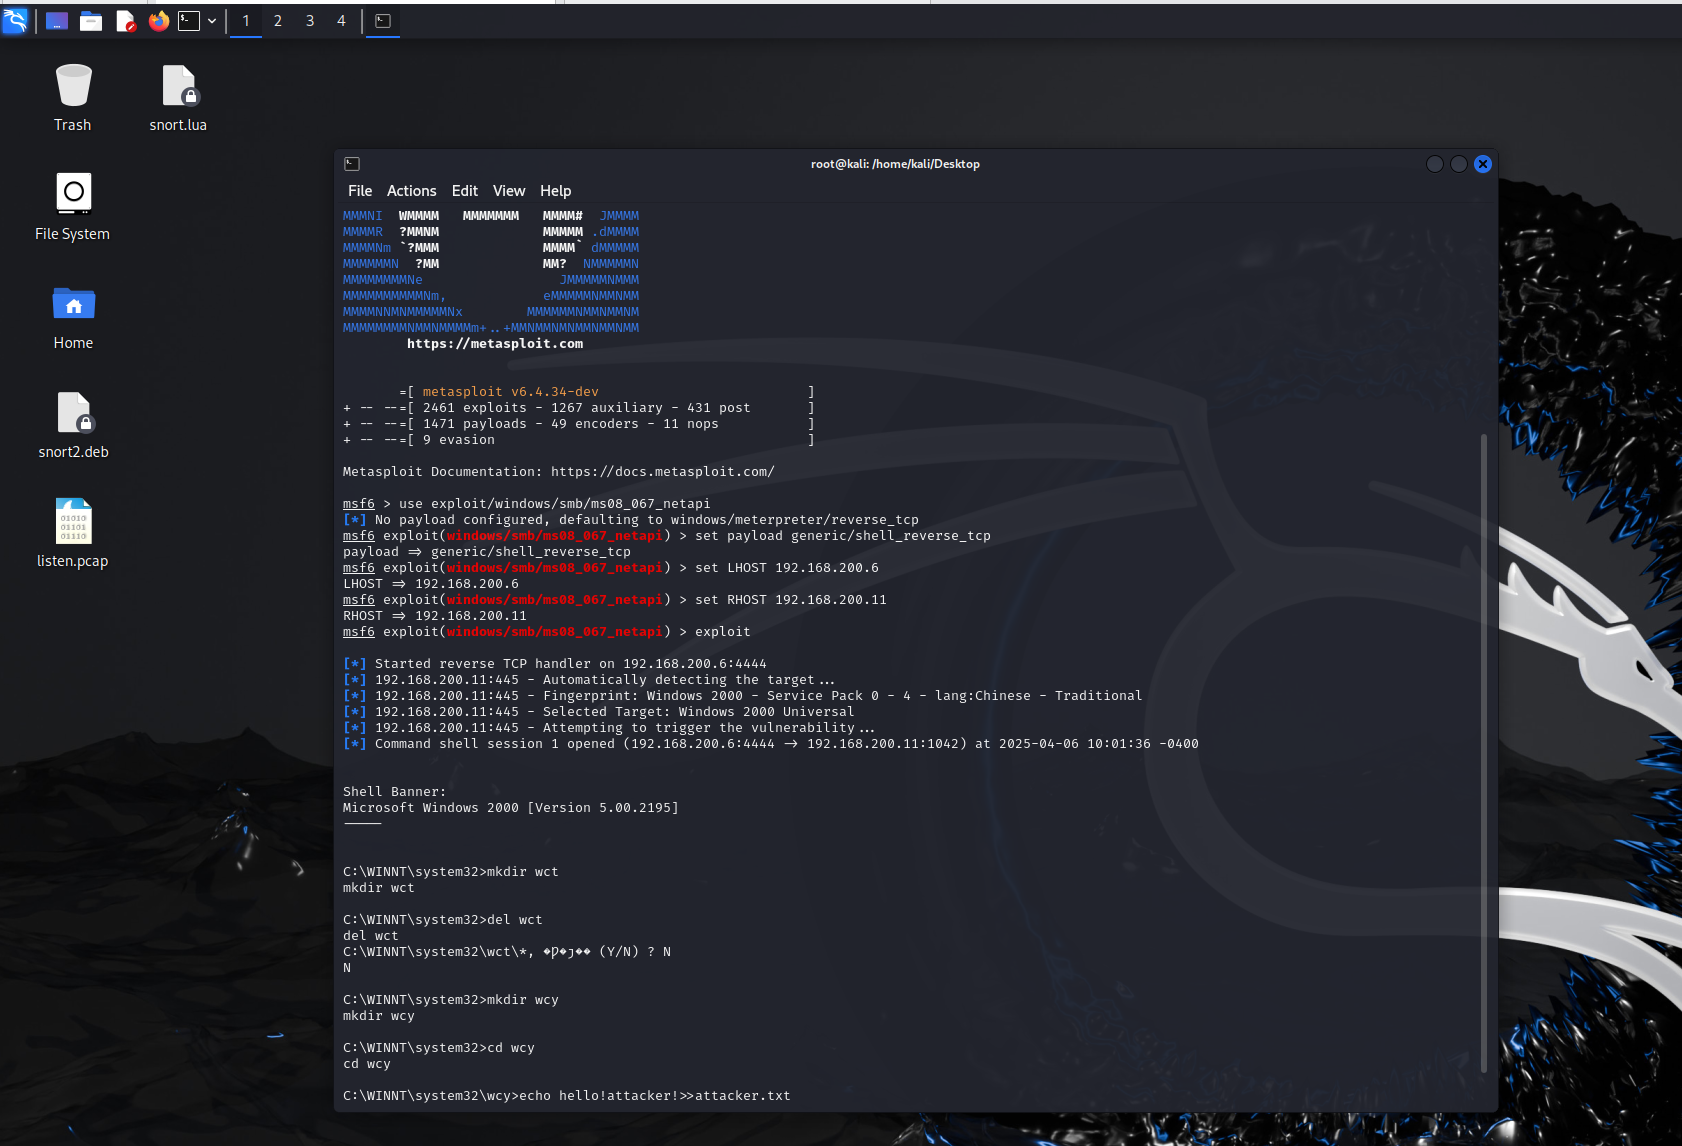Launch the terminal emulator from the panel
Screen dimensions: 1682x1146
[189, 21]
